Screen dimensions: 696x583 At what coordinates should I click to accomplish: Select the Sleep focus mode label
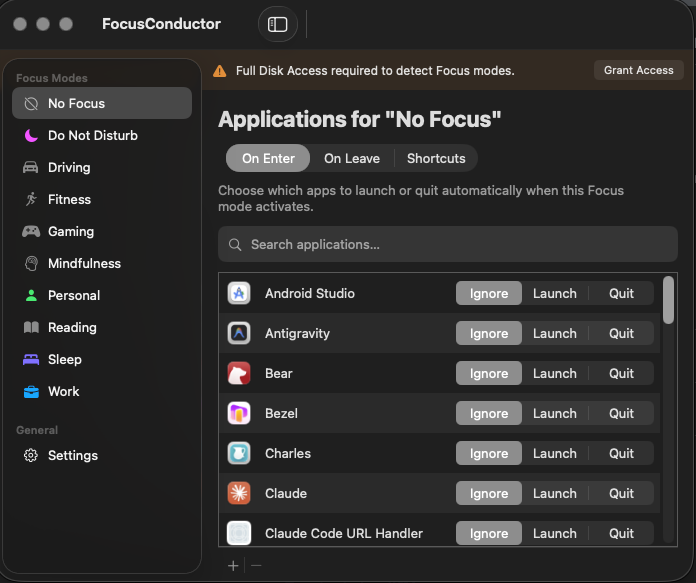[65, 359]
